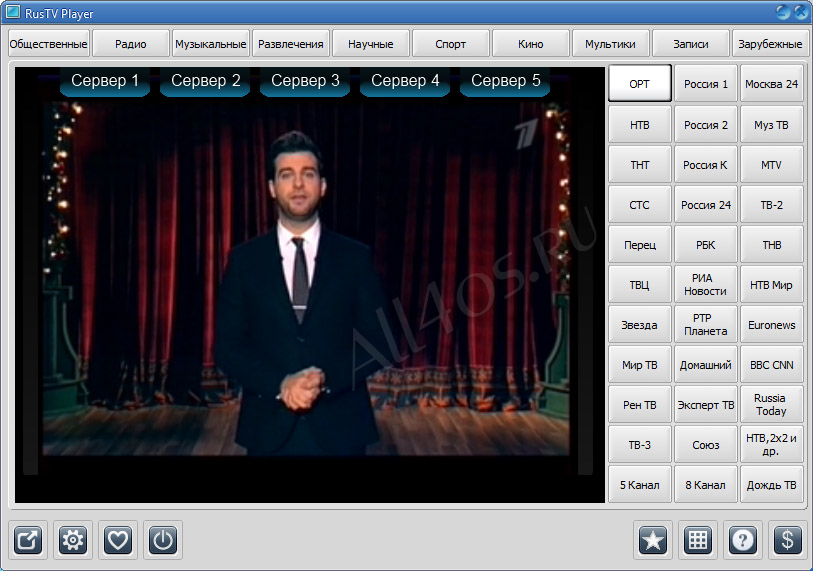Switch to the Записи tab
Viewport: 813px width, 571px height.
click(x=690, y=44)
